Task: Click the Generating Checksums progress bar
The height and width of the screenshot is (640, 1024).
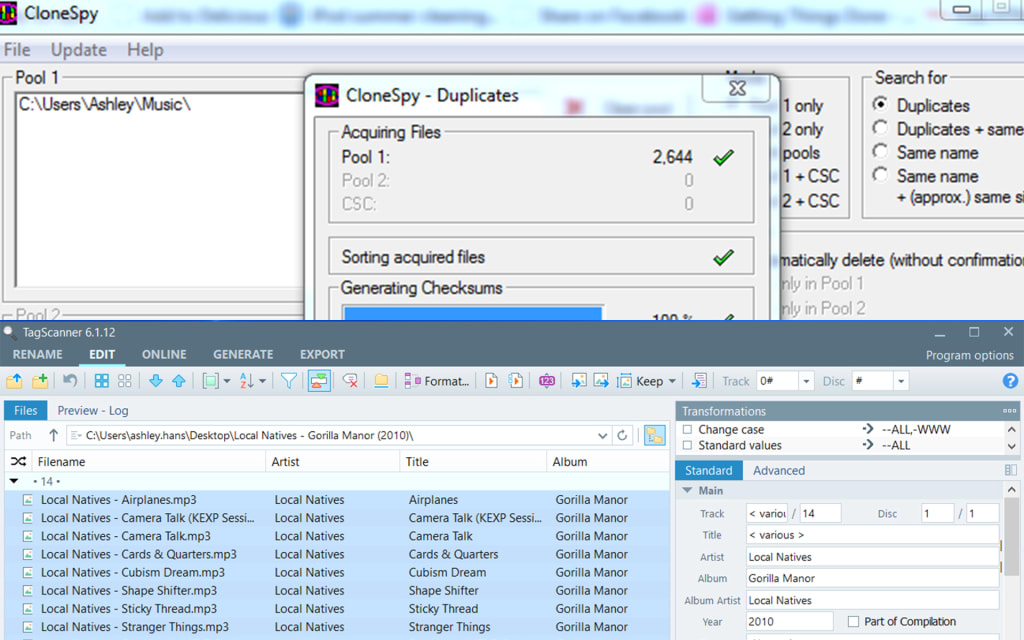Action: 473,313
